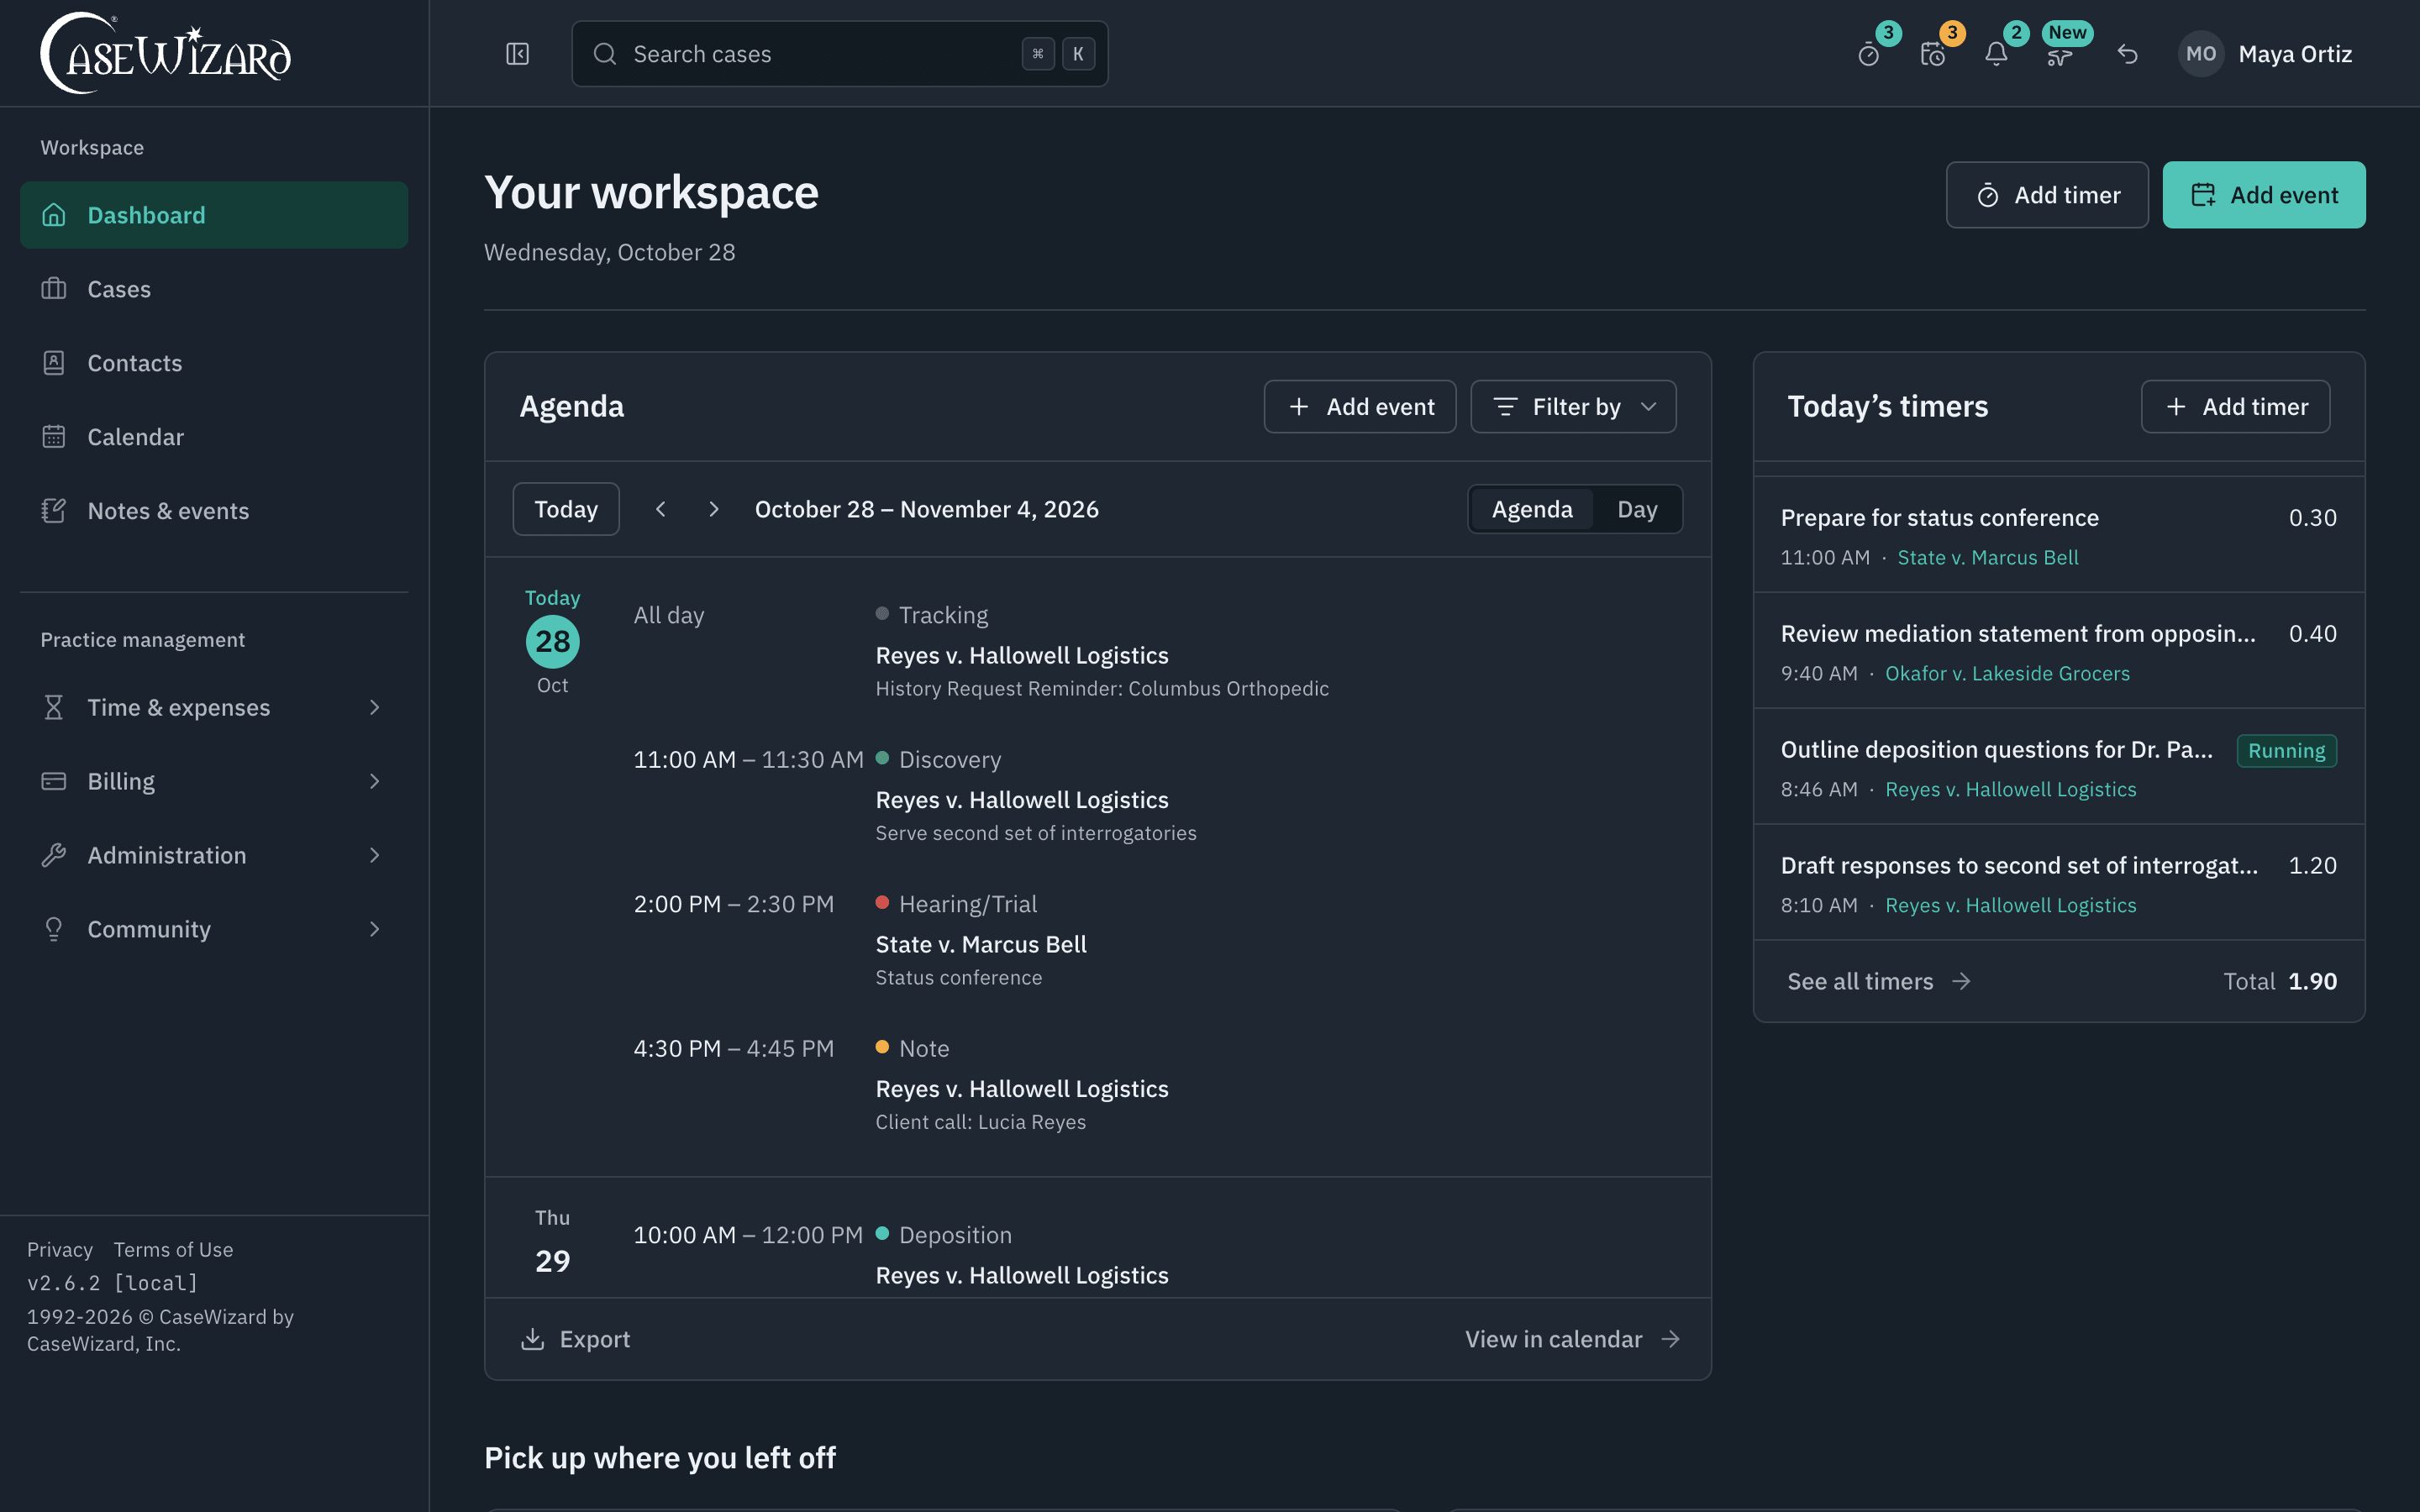Click the Calendar sidebar icon

[54, 437]
